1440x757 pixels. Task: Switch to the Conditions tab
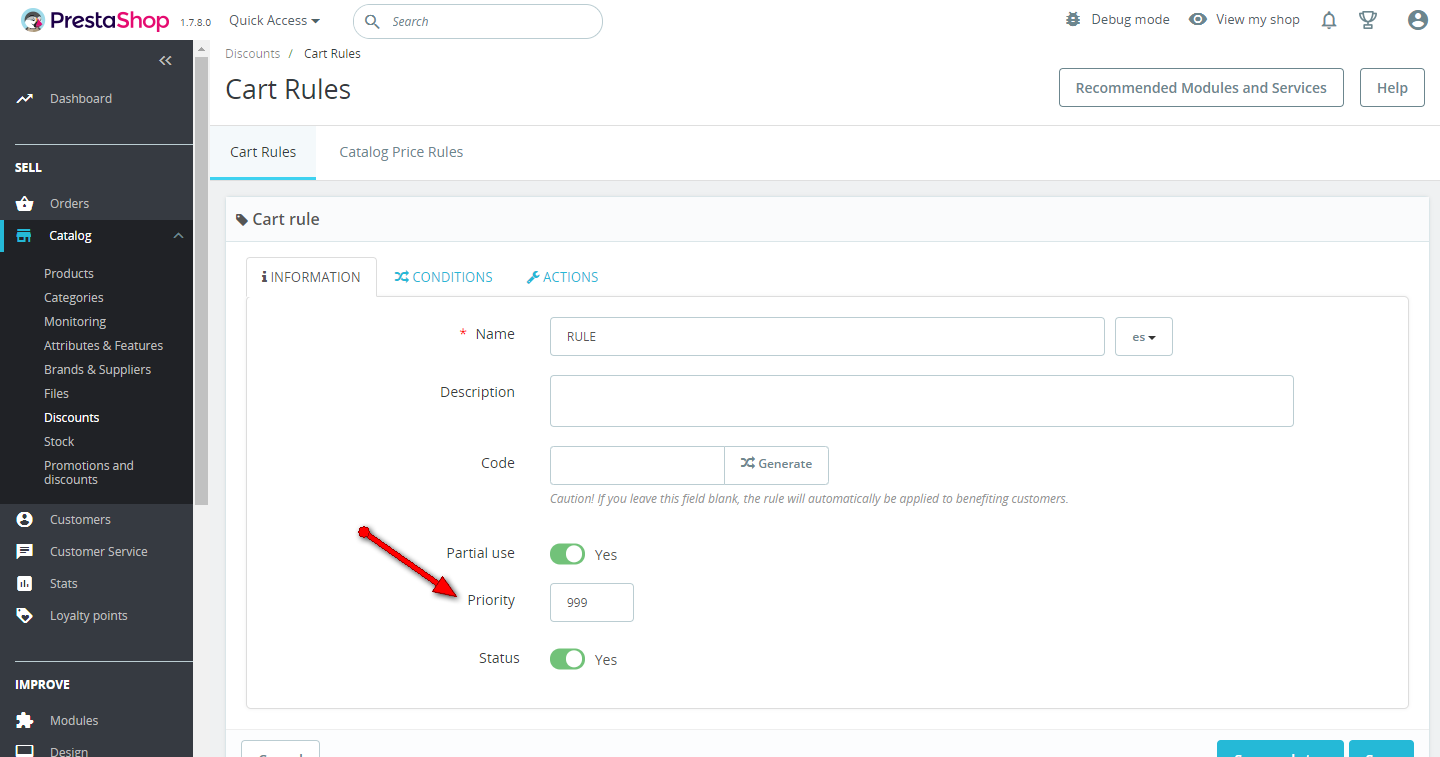coord(443,277)
